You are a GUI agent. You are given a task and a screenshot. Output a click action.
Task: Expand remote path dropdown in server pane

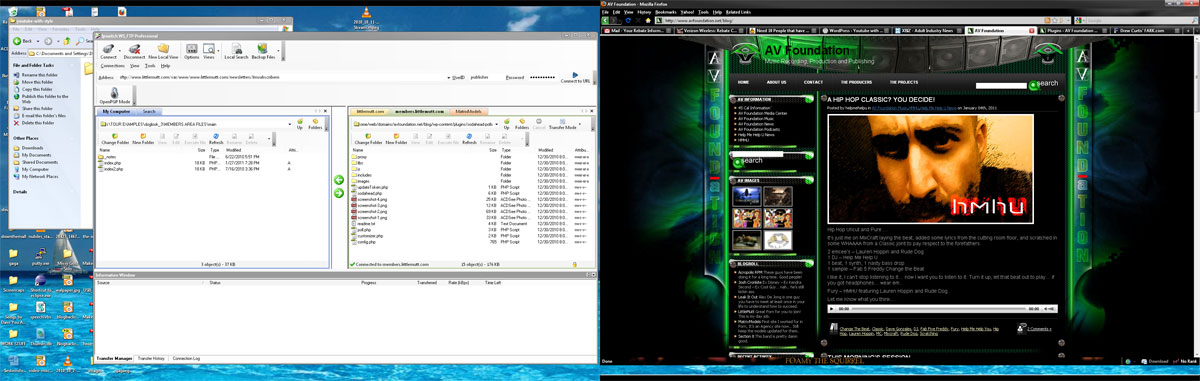coord(496,123)
